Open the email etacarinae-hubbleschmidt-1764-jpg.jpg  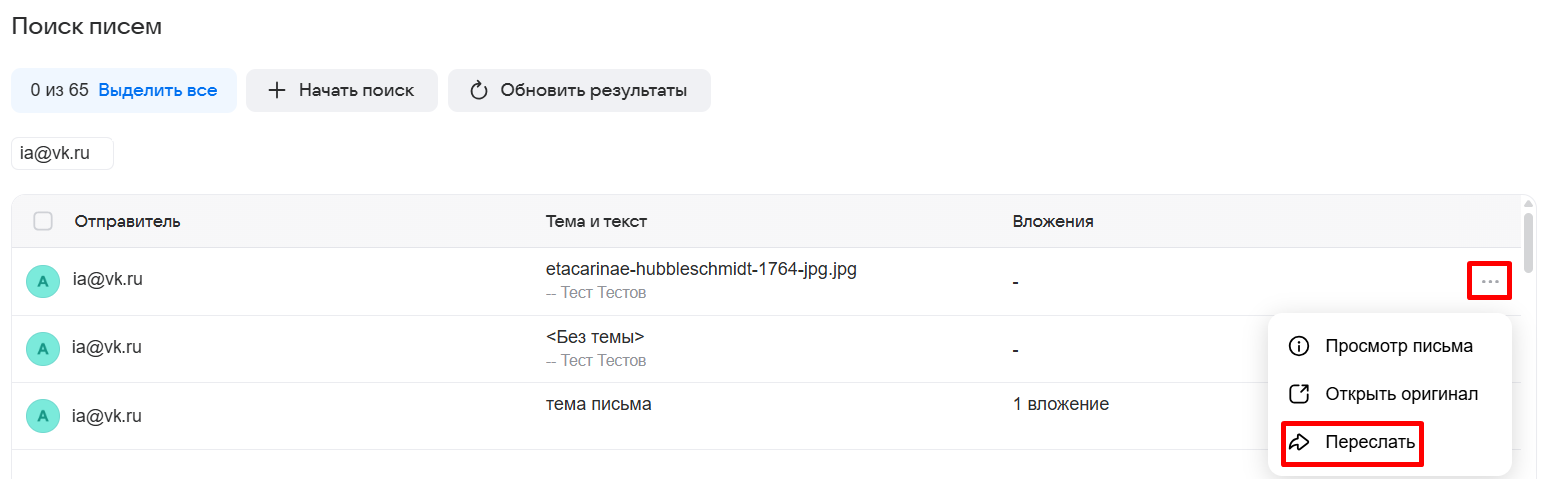click(700, 269)
